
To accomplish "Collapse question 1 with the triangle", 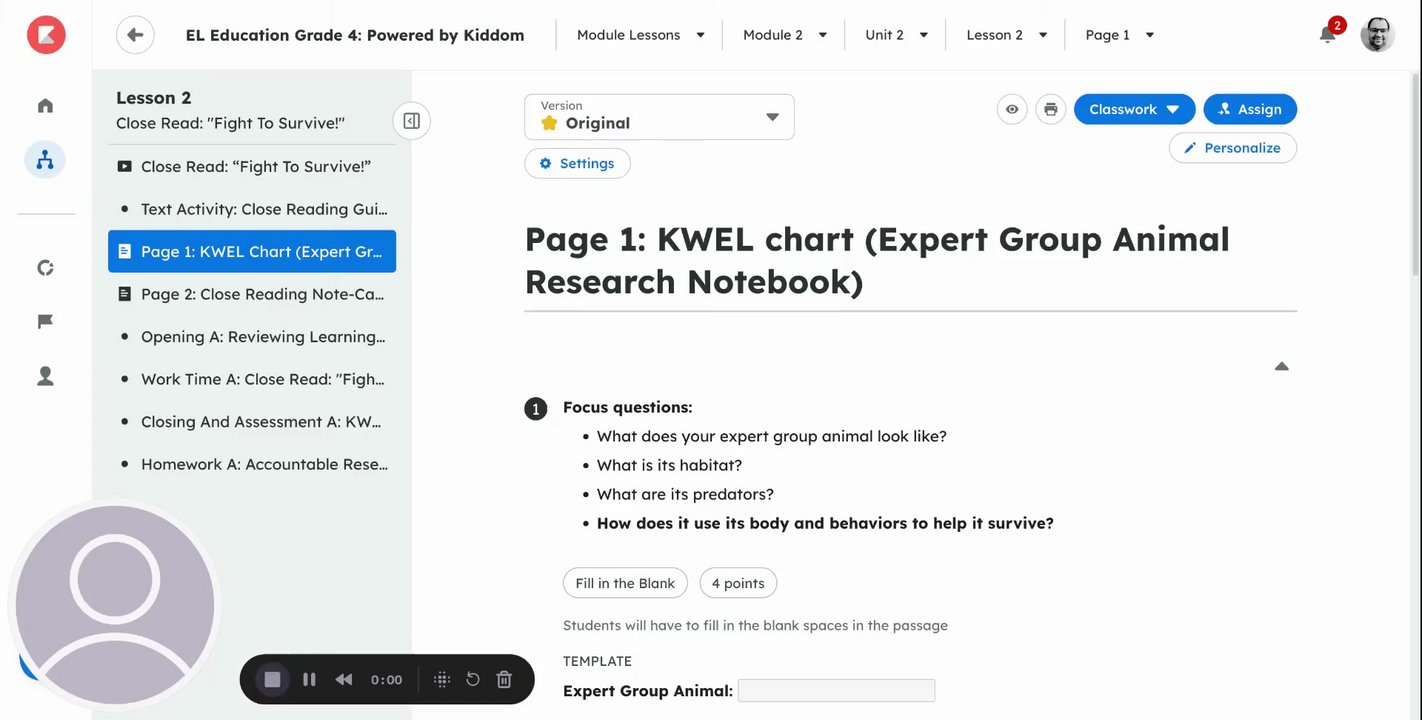I will [1281, 367].
